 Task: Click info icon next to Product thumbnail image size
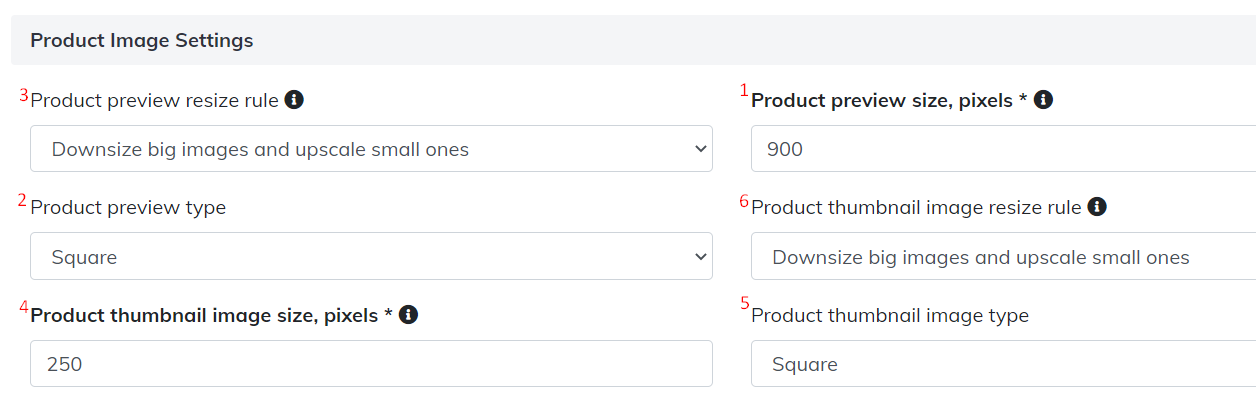(x=408, y=315)
